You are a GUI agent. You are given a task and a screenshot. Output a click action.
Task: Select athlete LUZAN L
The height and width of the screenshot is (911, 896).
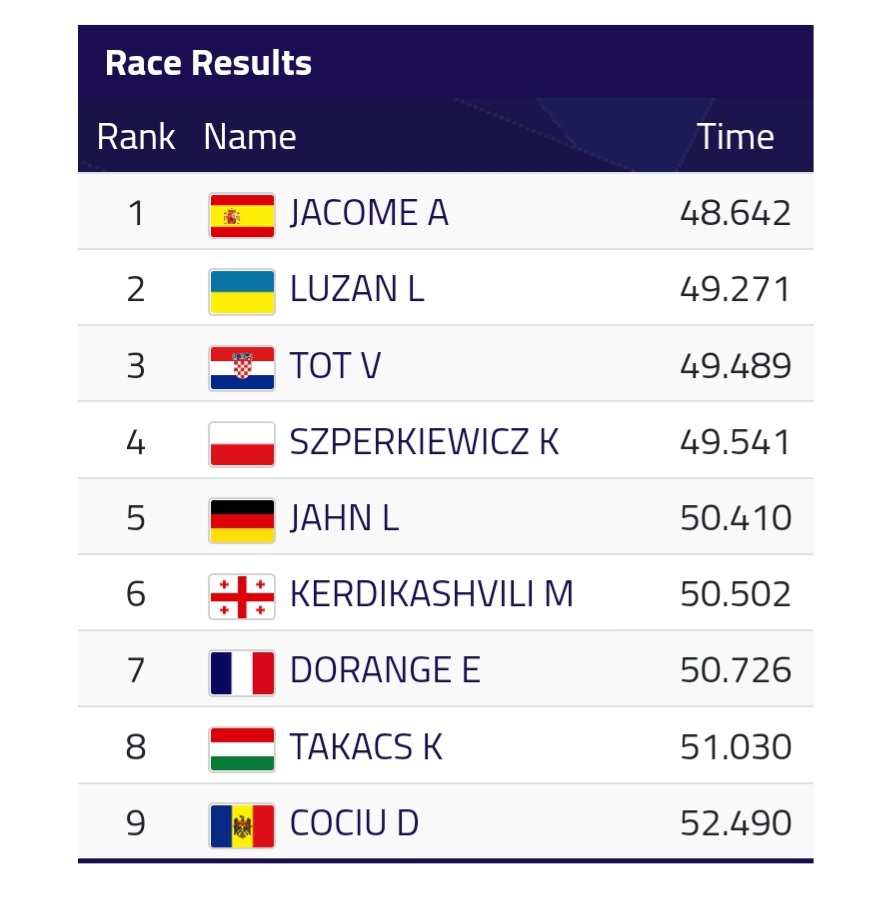pos(357,290)
